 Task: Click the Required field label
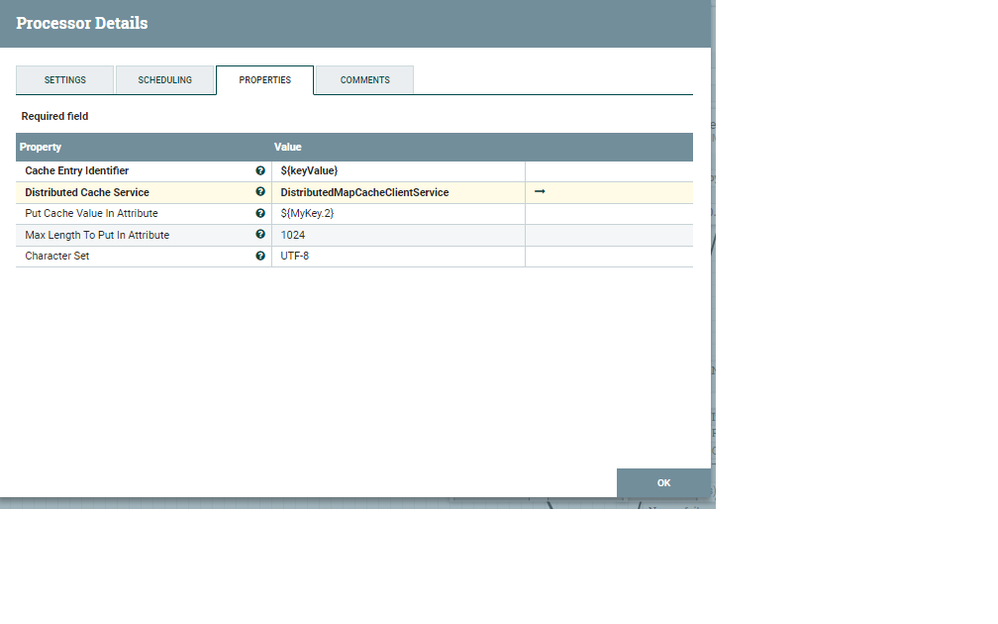[x=55, y=117]
